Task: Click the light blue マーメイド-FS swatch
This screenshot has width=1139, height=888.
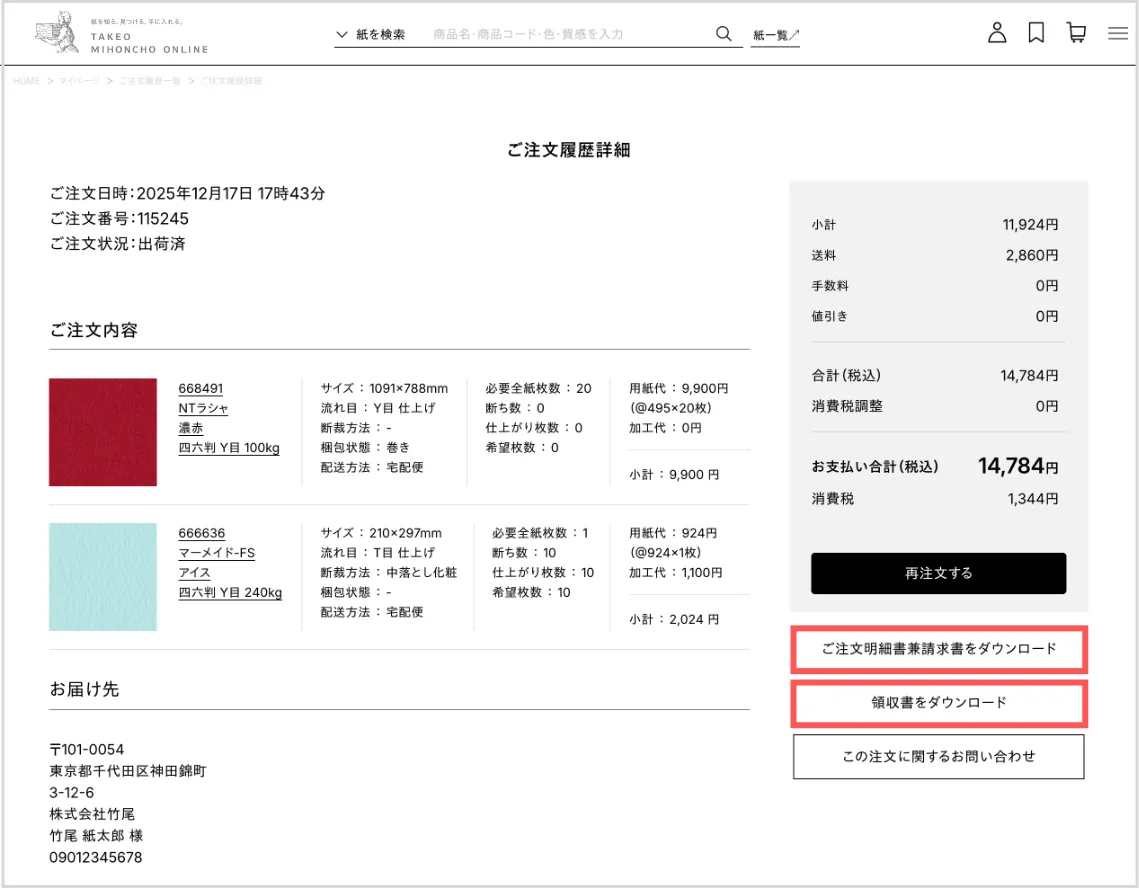Action: pyautogui.click(x=103, y=577)
